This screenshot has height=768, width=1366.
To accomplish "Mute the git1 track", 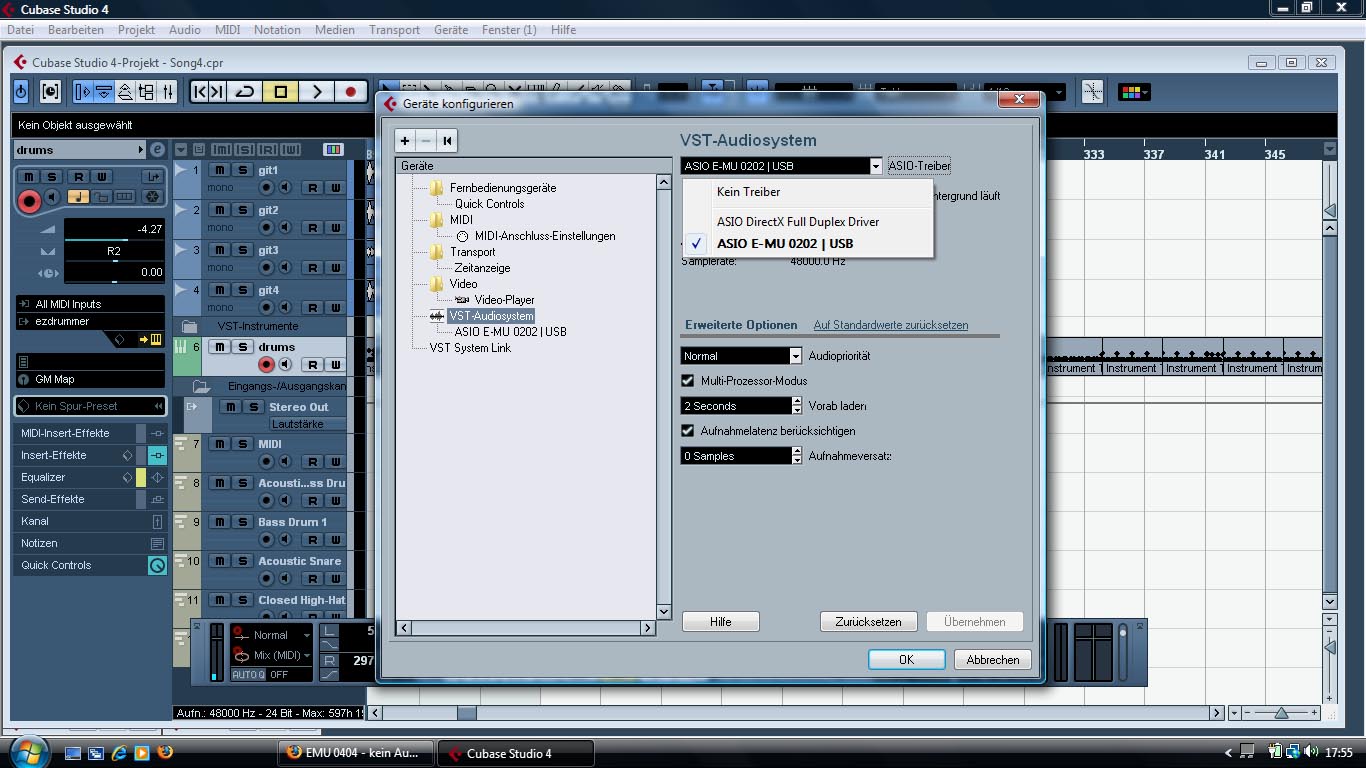I will 220,170.
